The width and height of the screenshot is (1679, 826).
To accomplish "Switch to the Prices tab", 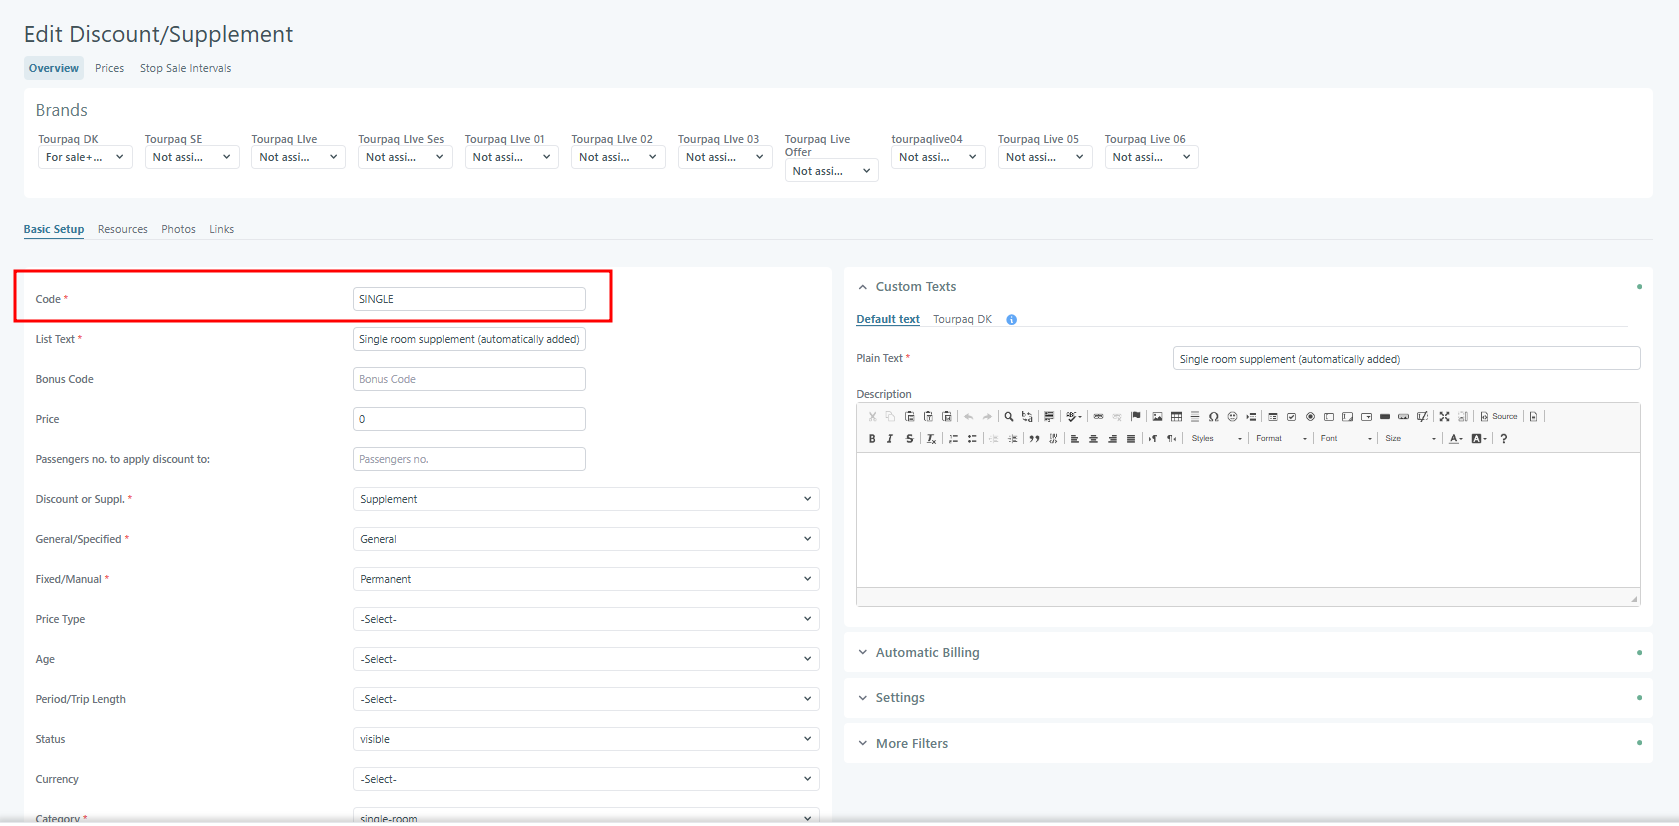I will point(110,68).
